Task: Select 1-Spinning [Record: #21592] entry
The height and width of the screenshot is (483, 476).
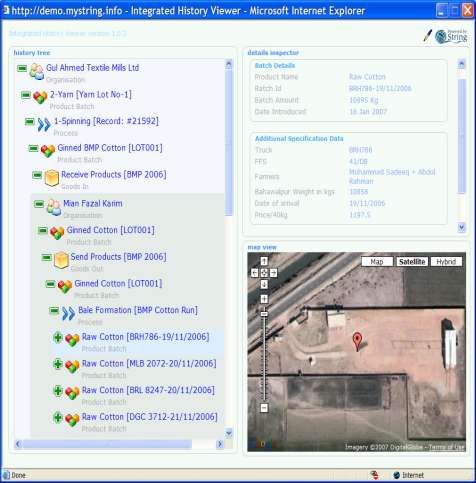Action: [x=106, y=121]
